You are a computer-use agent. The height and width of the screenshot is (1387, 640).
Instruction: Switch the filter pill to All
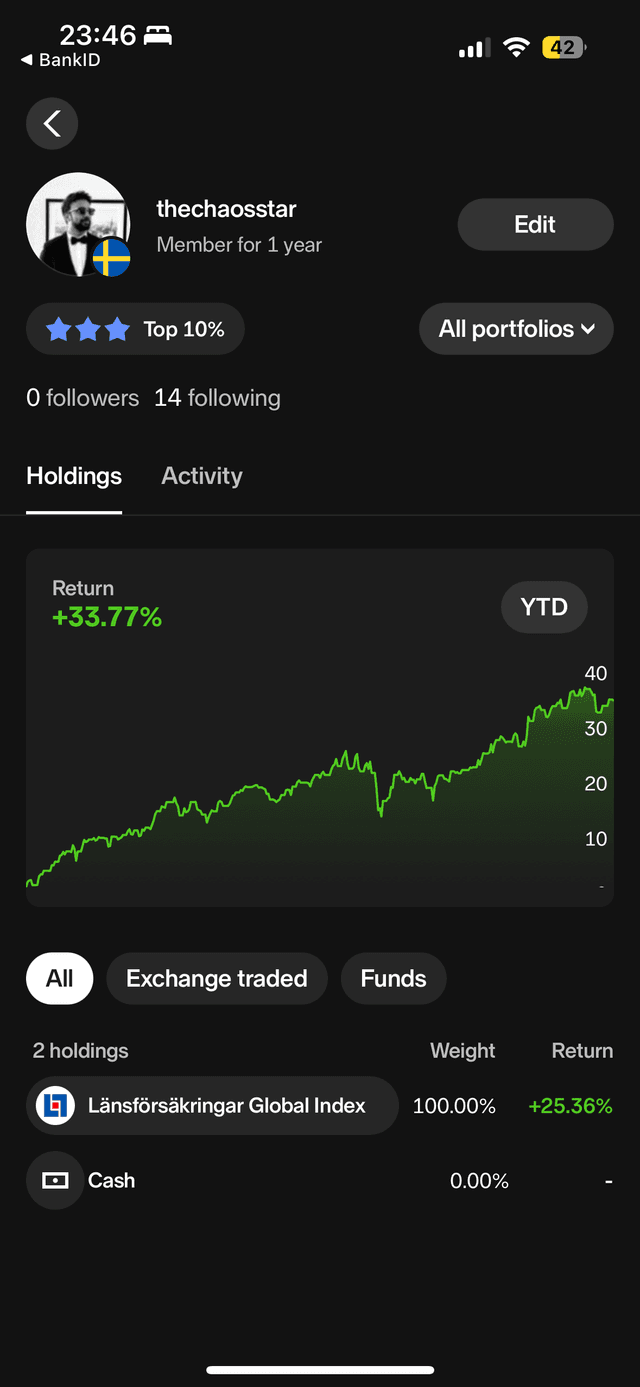coord(59,978)
